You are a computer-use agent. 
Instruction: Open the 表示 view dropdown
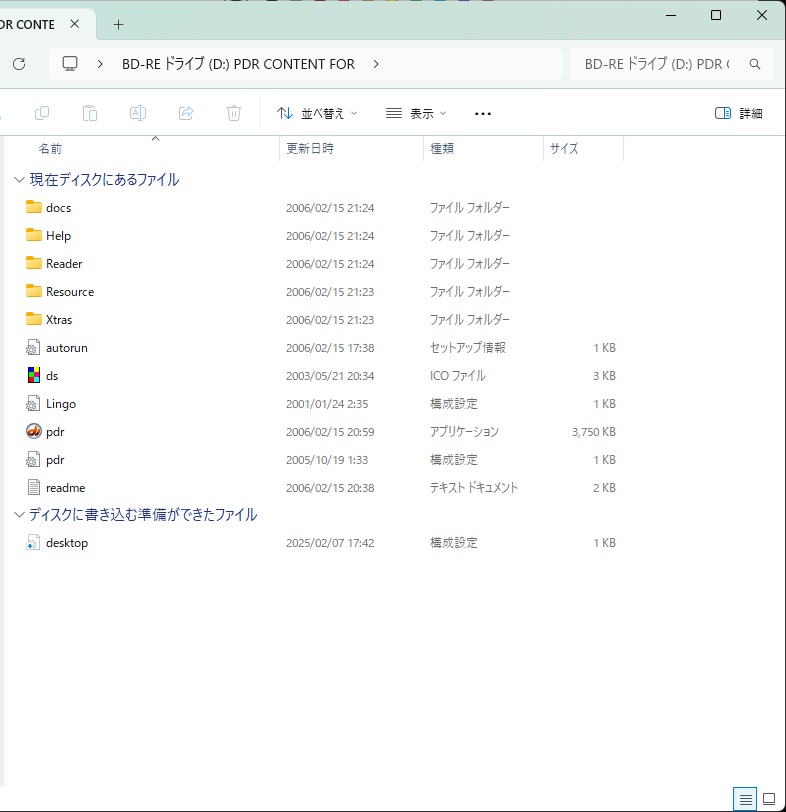tap(416, 113)
